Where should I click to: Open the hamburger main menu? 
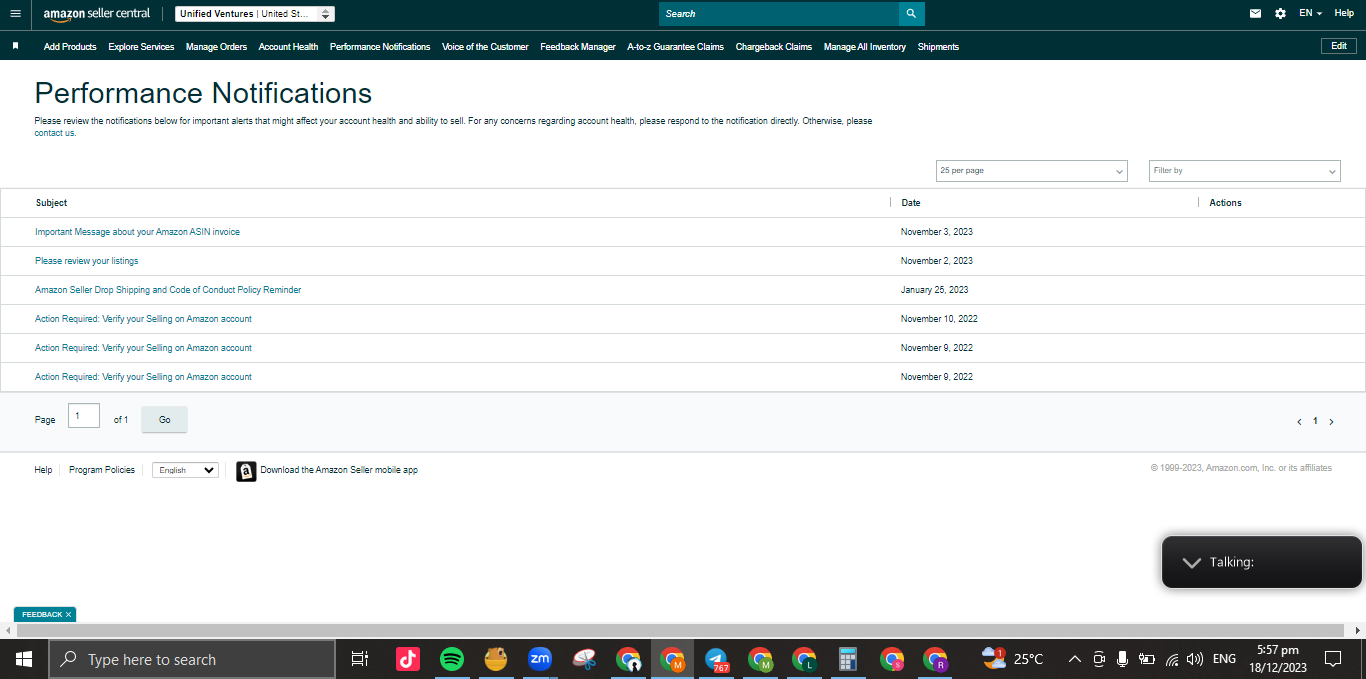click(x=15, y=14)
